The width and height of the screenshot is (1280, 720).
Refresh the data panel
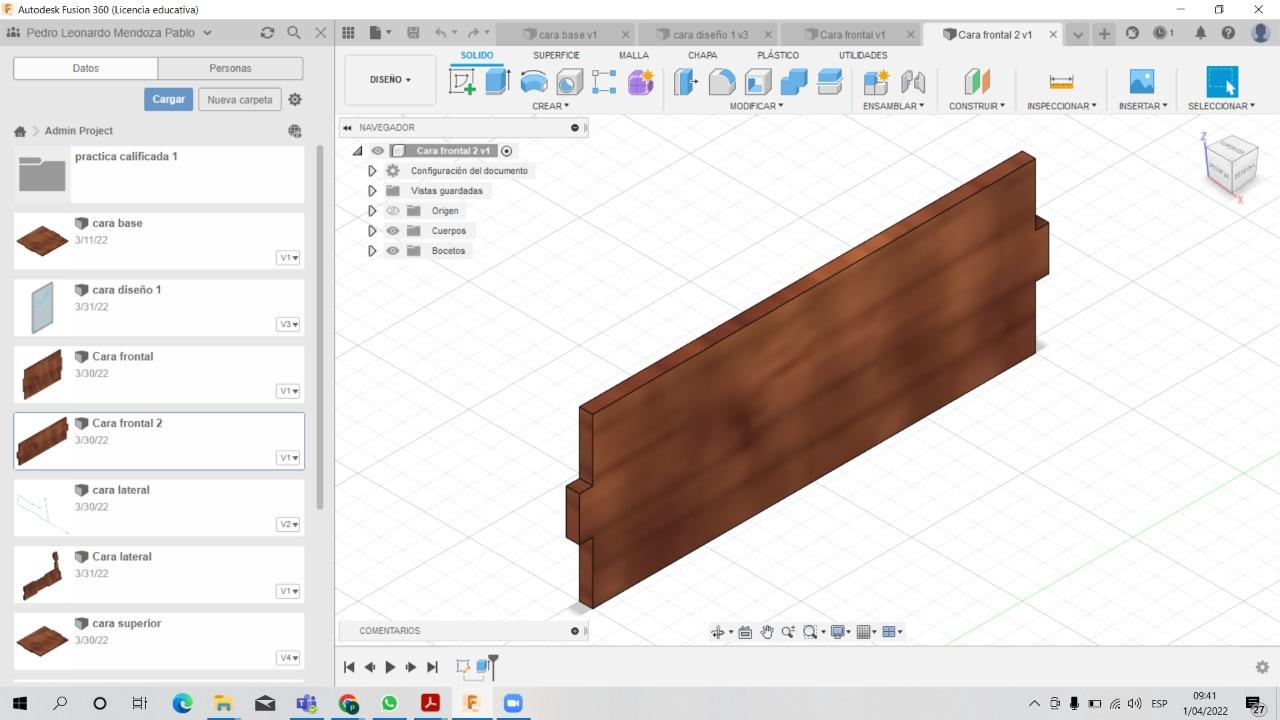267,33
